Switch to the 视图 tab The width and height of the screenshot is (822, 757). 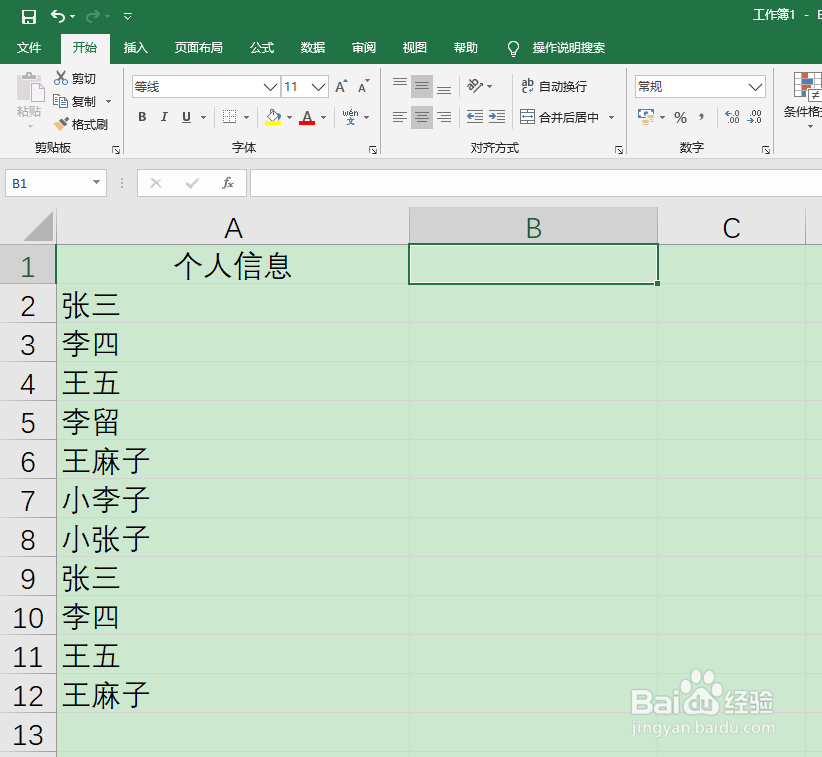click(415, 48)
